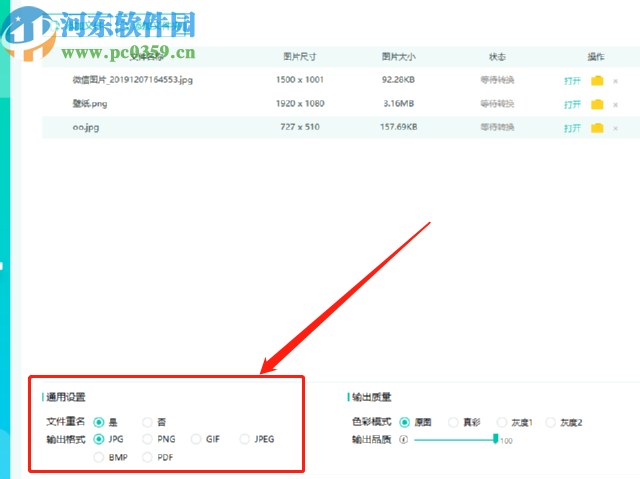Click the quality value 100
The image size is (640, 479).
click(506, 441)
